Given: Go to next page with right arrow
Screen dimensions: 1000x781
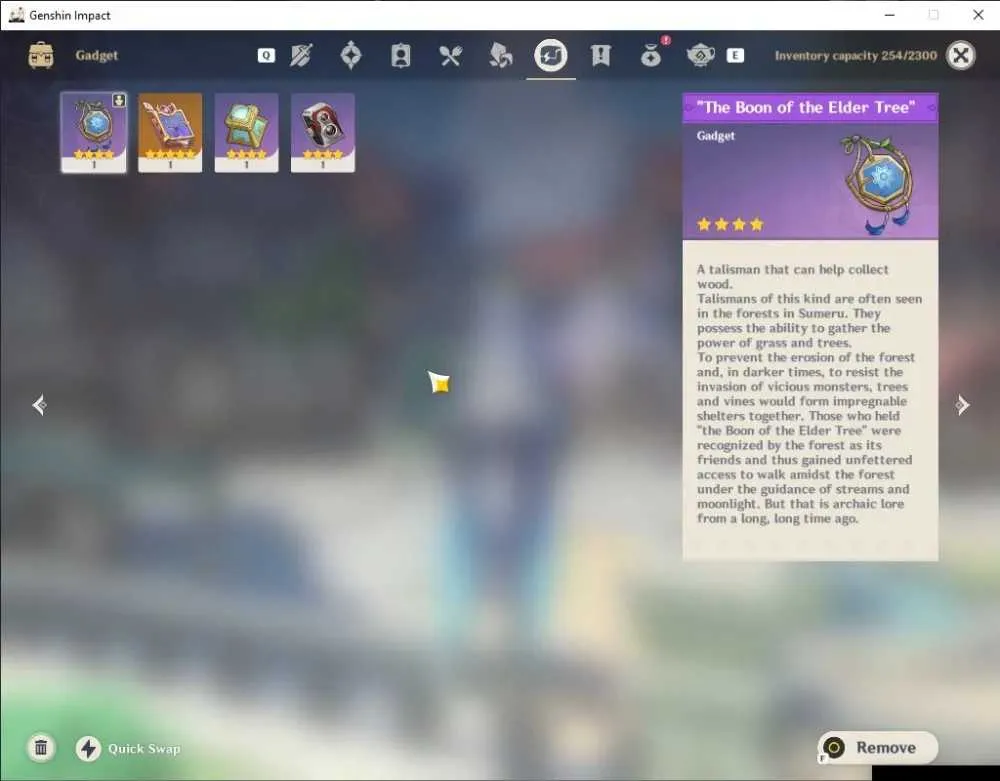Looking at the screenshot, I should pyautogui.click(x=962, y=405).
